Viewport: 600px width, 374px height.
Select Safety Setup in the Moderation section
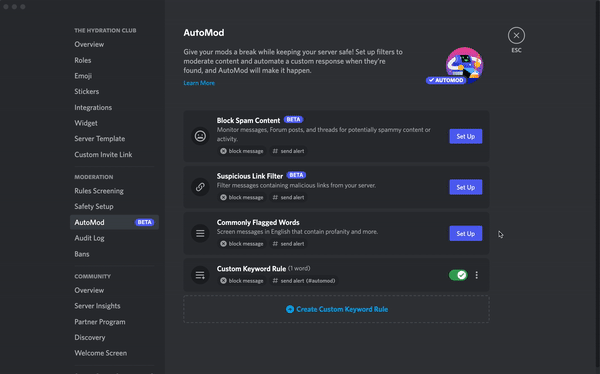pos(94,206)
